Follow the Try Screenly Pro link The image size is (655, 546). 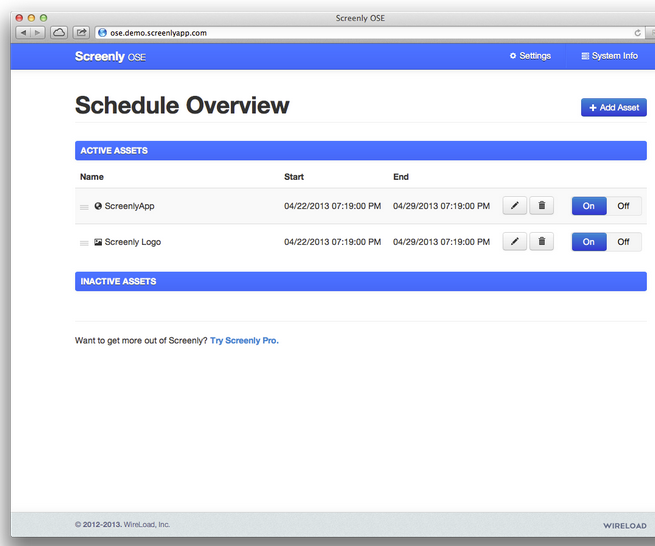pyautogui.click(x=244, y=340)
